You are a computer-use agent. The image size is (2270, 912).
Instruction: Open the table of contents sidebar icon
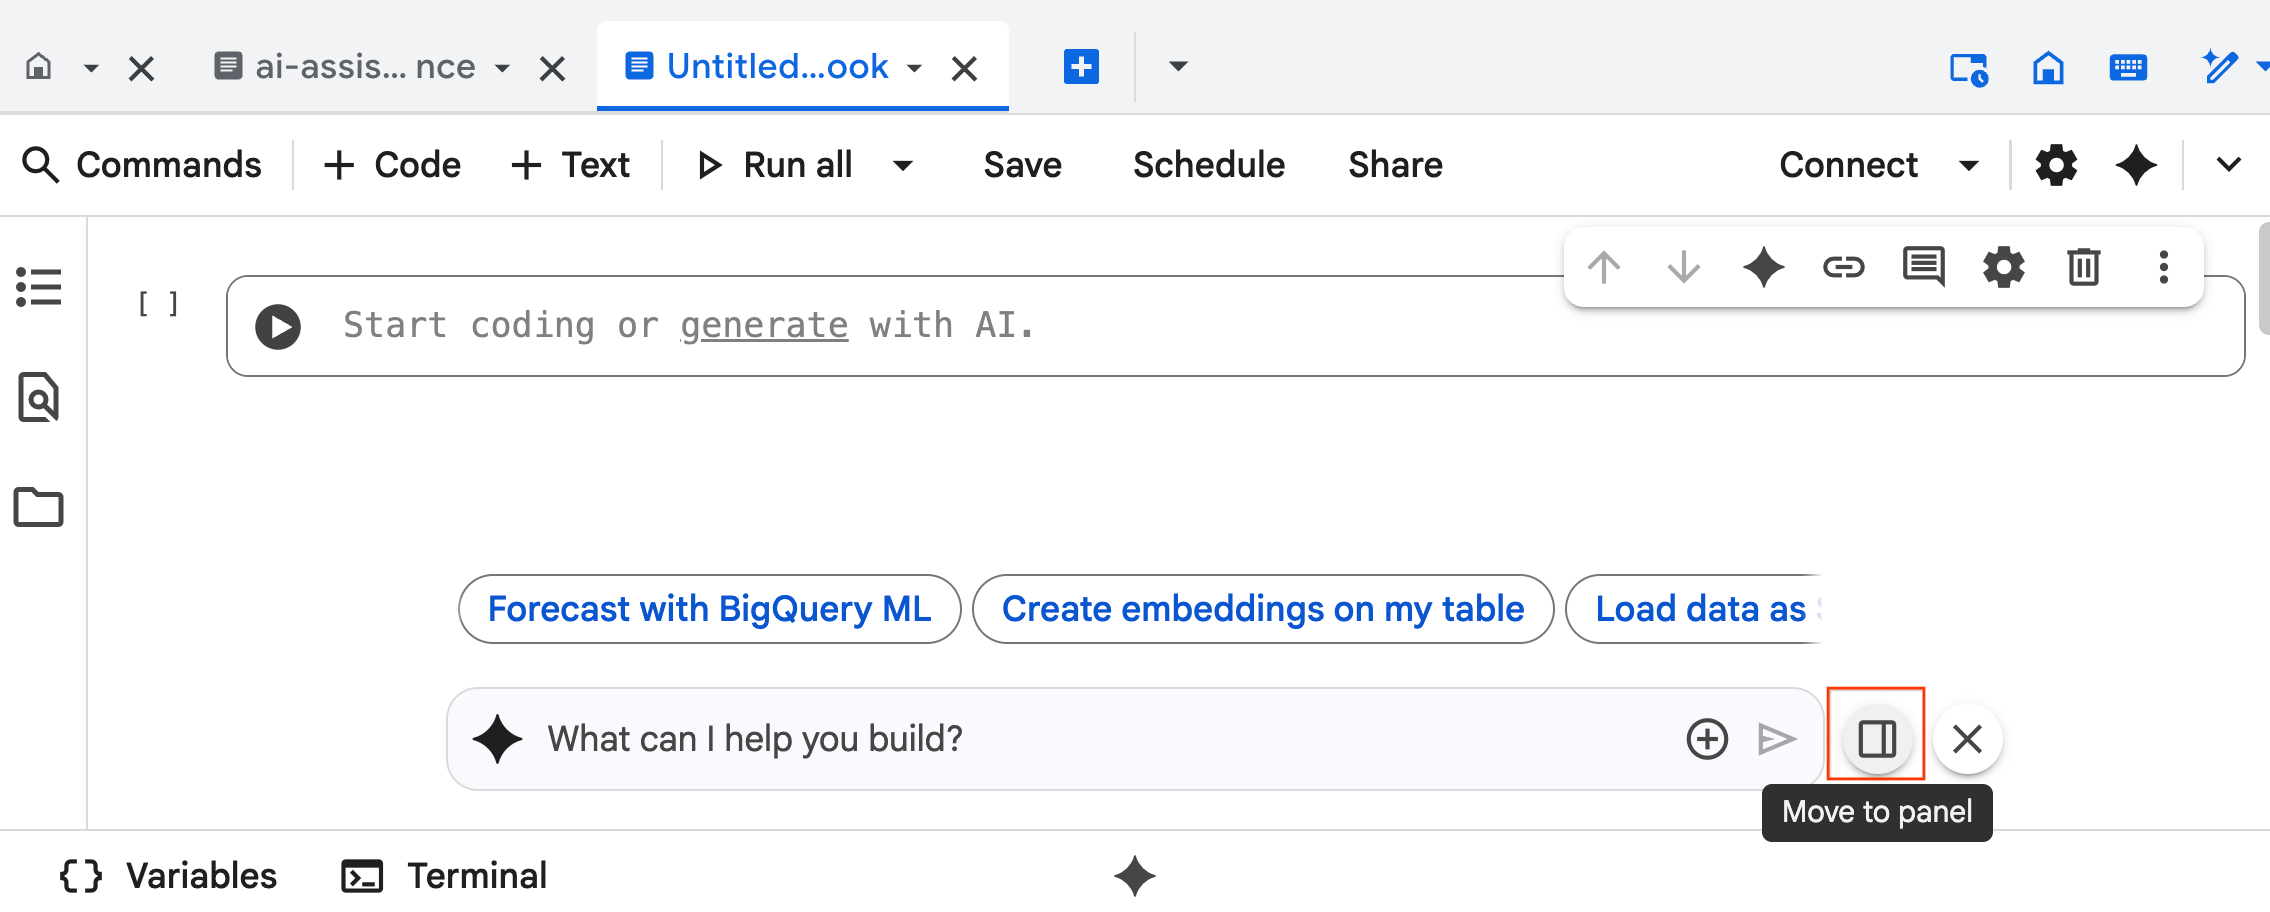(39, 287)
